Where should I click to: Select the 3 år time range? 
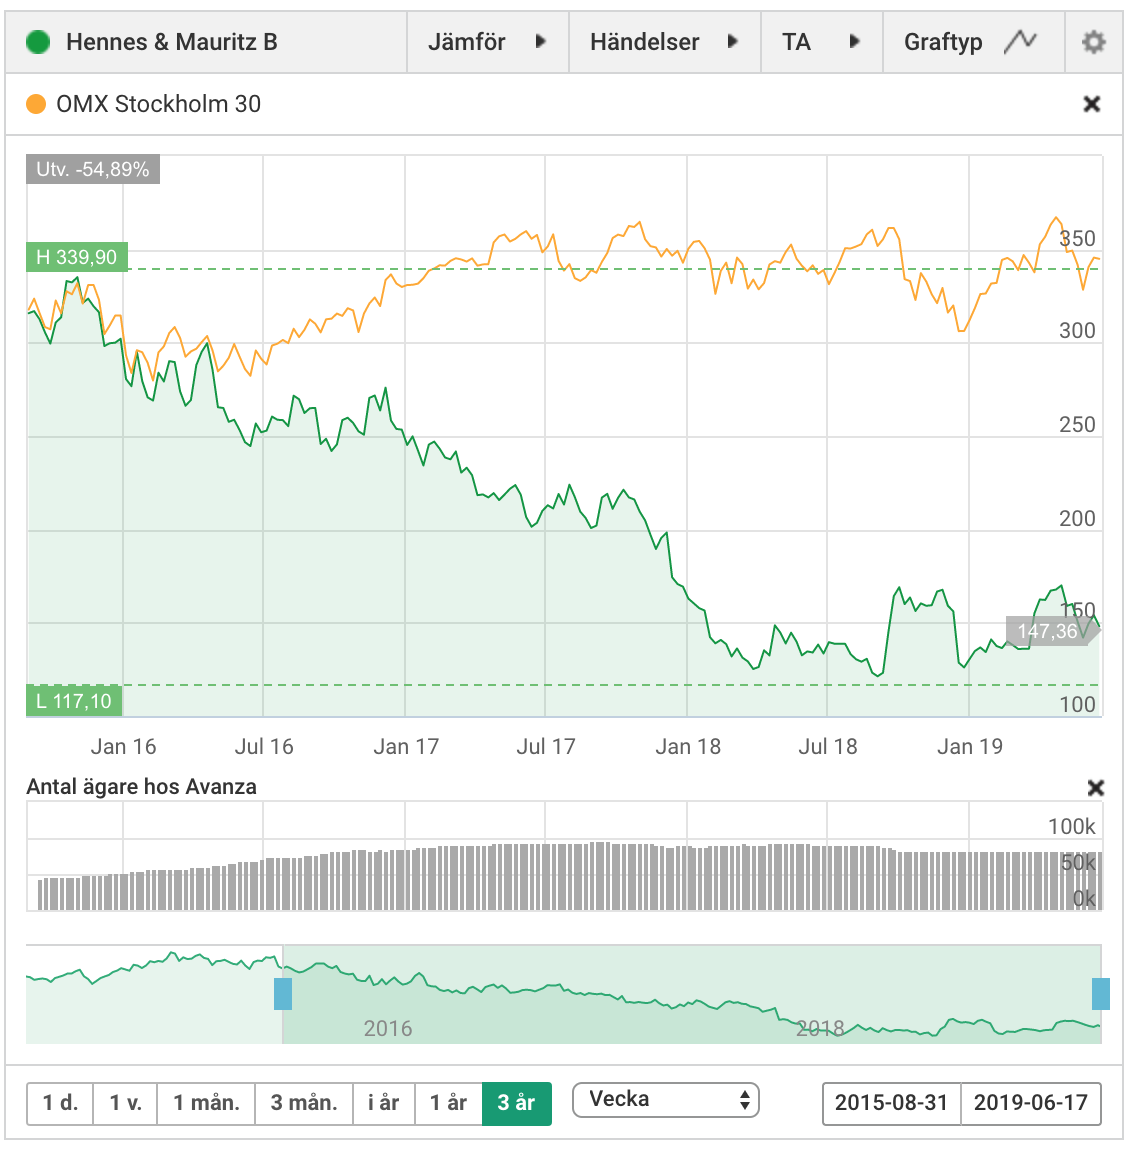(x=516, y=1103)
